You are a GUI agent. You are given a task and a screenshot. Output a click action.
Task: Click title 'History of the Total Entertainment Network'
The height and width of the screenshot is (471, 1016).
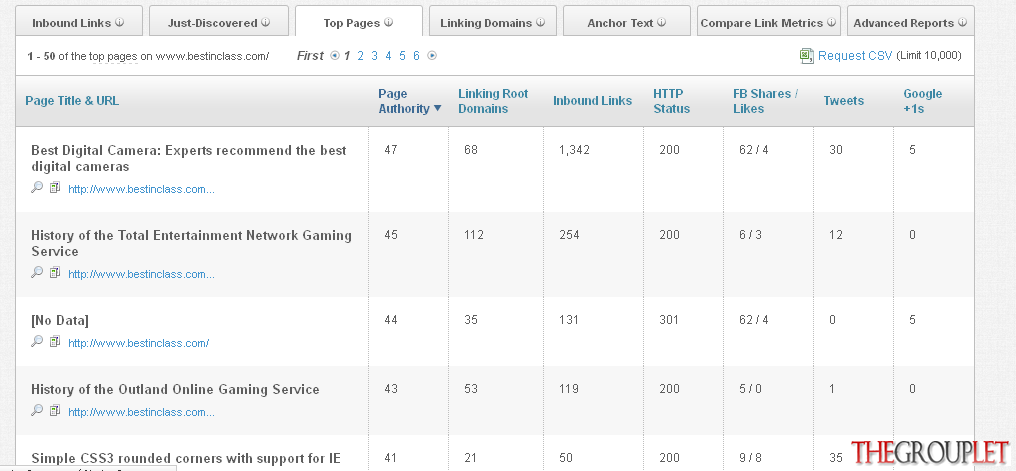[191, 243]
